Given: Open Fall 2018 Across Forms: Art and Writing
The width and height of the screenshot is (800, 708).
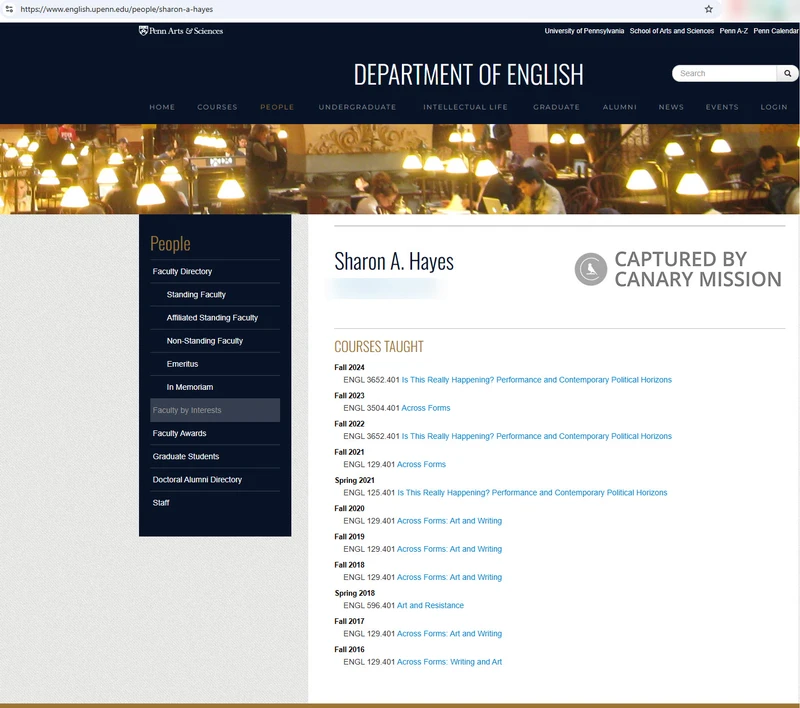Looking at the screenshot, I should (x=449, y=577).
